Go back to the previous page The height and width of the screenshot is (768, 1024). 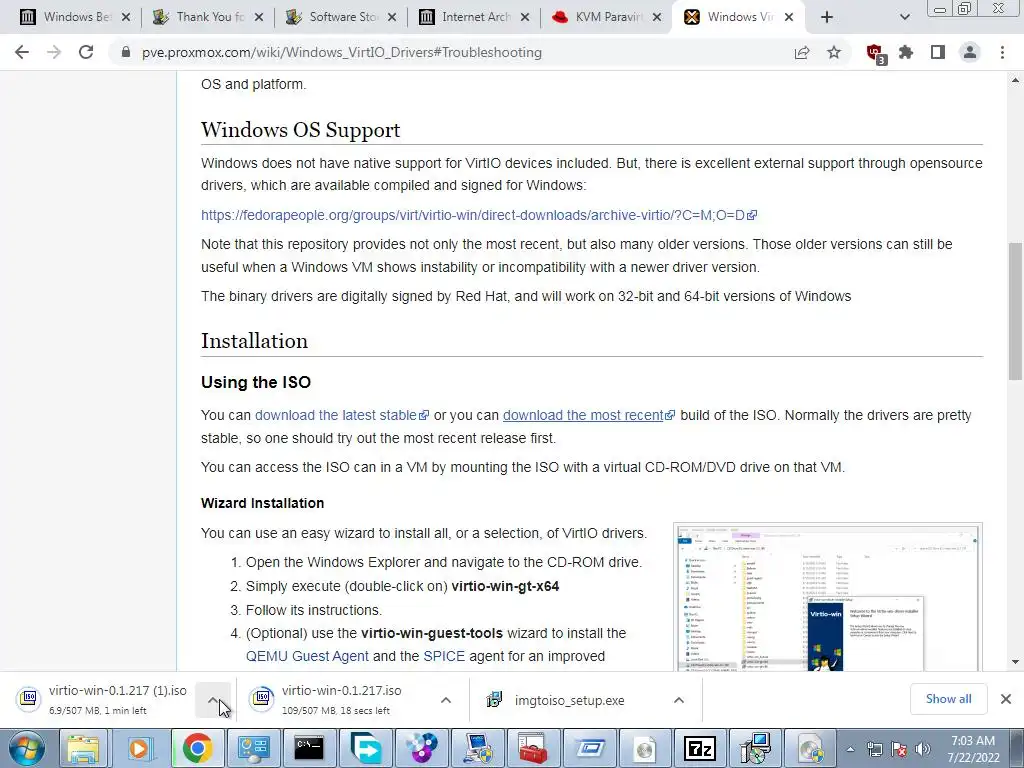22,52
